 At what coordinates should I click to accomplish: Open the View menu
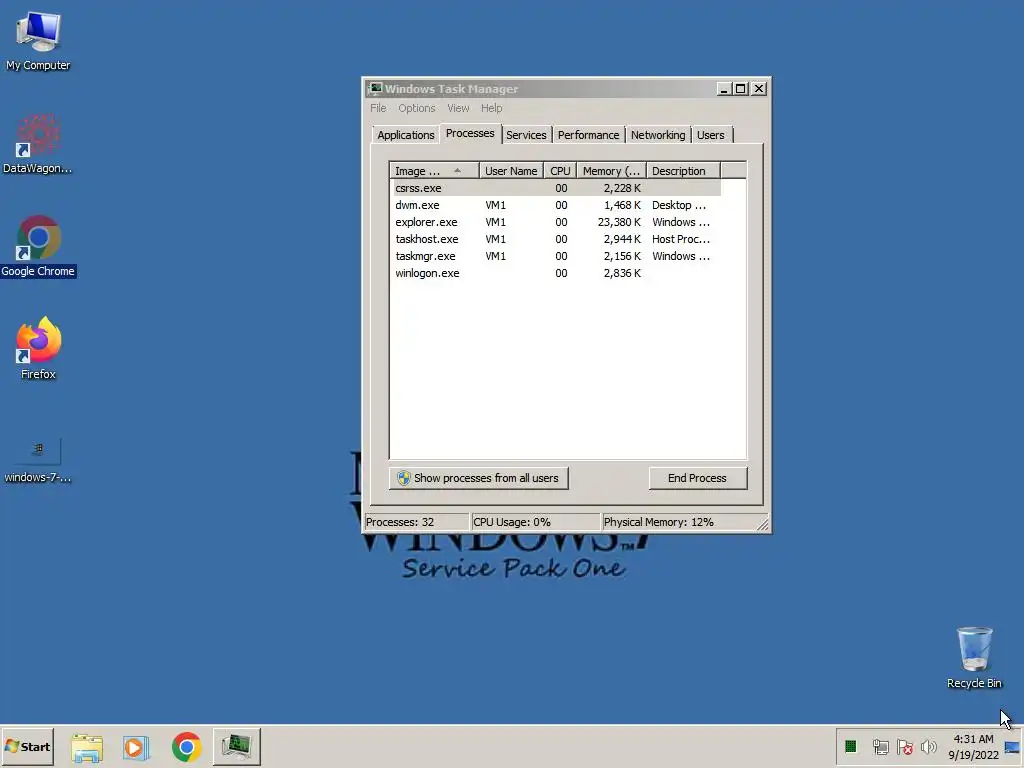[x=458, y=108]
